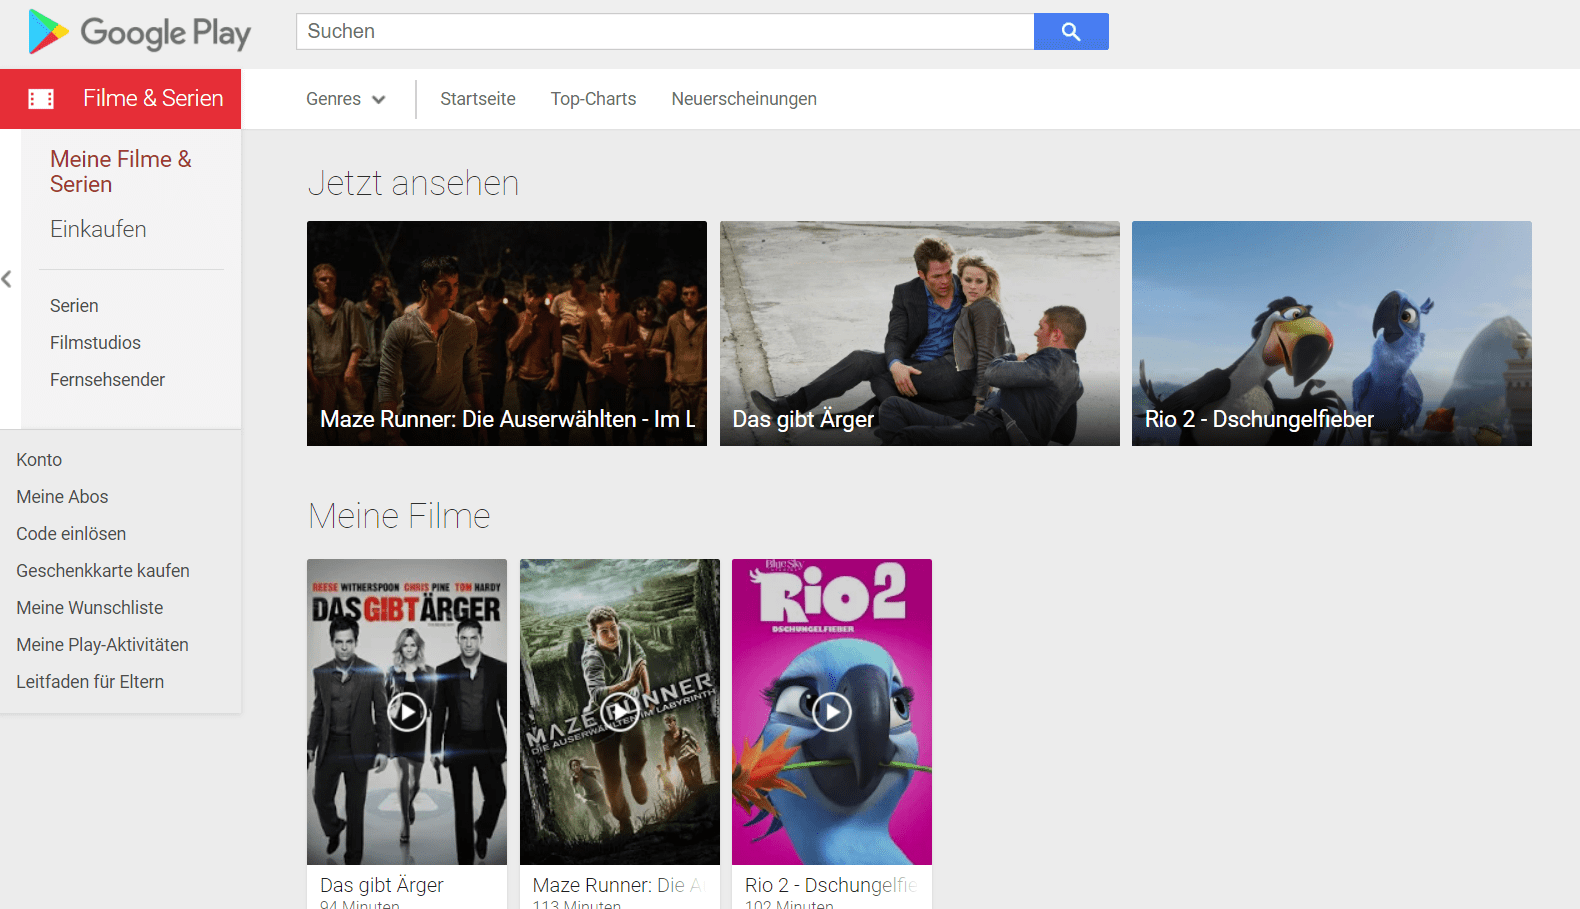Viewport: 1580px width, 909px height.
Task: Play the Das gibt Ärger movie poster
Action: click(x=406, y=712)
